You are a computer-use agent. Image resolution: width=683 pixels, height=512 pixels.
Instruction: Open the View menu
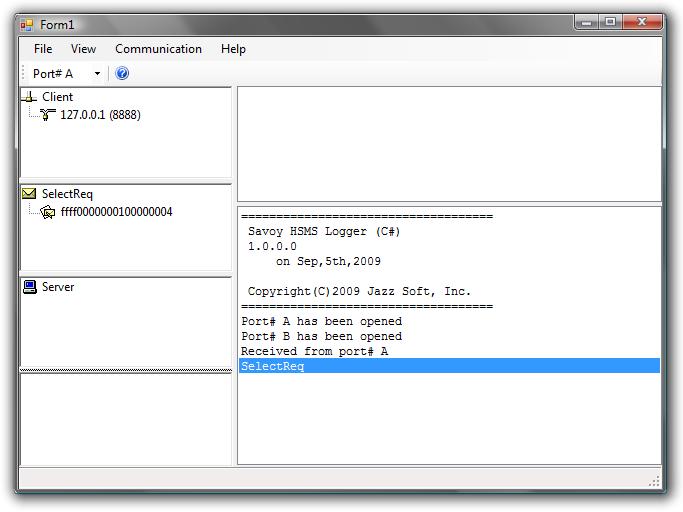click(x=84, y=49)
